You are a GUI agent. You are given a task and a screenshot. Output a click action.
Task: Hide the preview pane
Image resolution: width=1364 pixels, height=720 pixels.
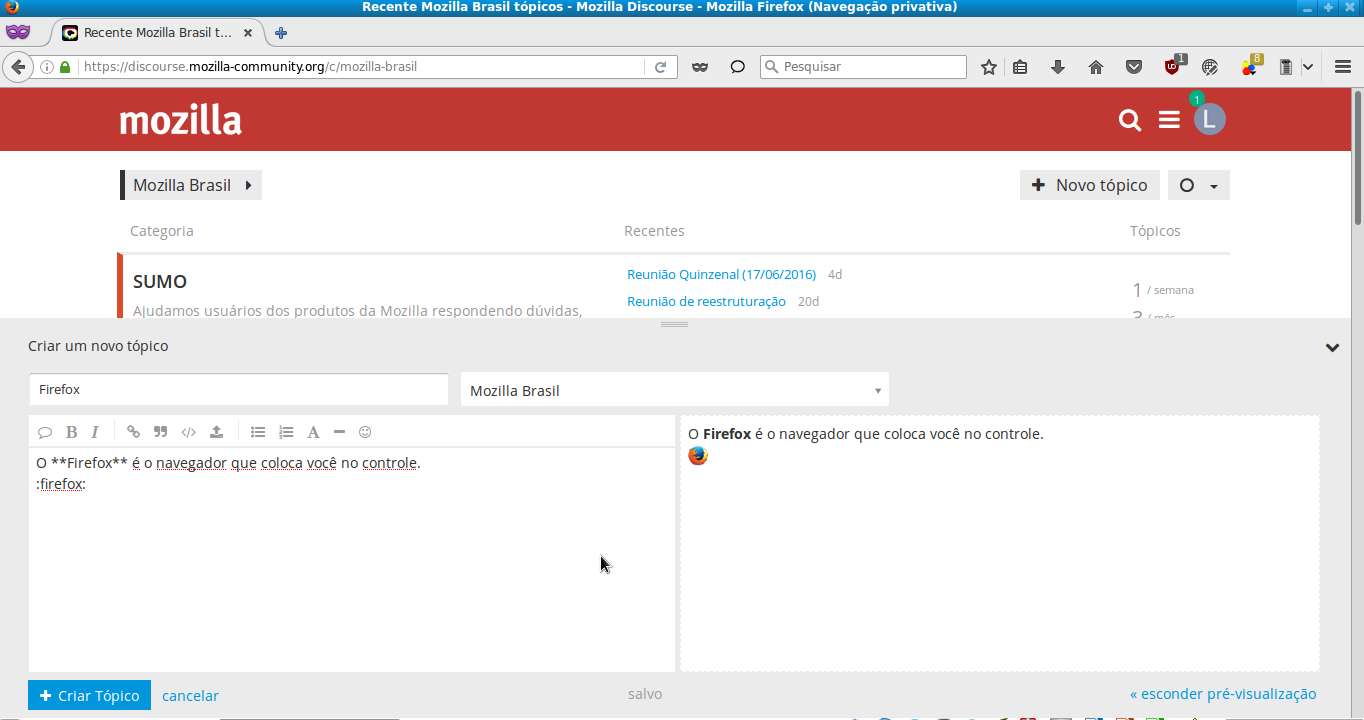tap(1223, 694)
